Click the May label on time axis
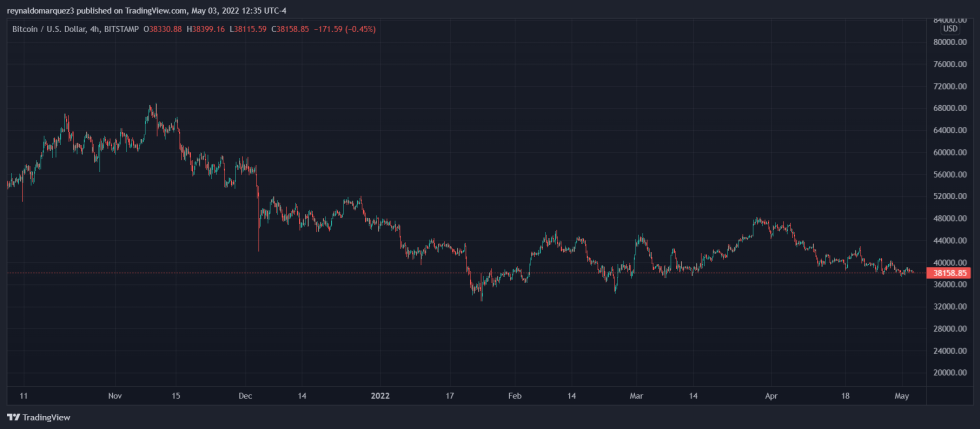Image resolution: width=980 pixels, height=429 pixels. point(901,396)
